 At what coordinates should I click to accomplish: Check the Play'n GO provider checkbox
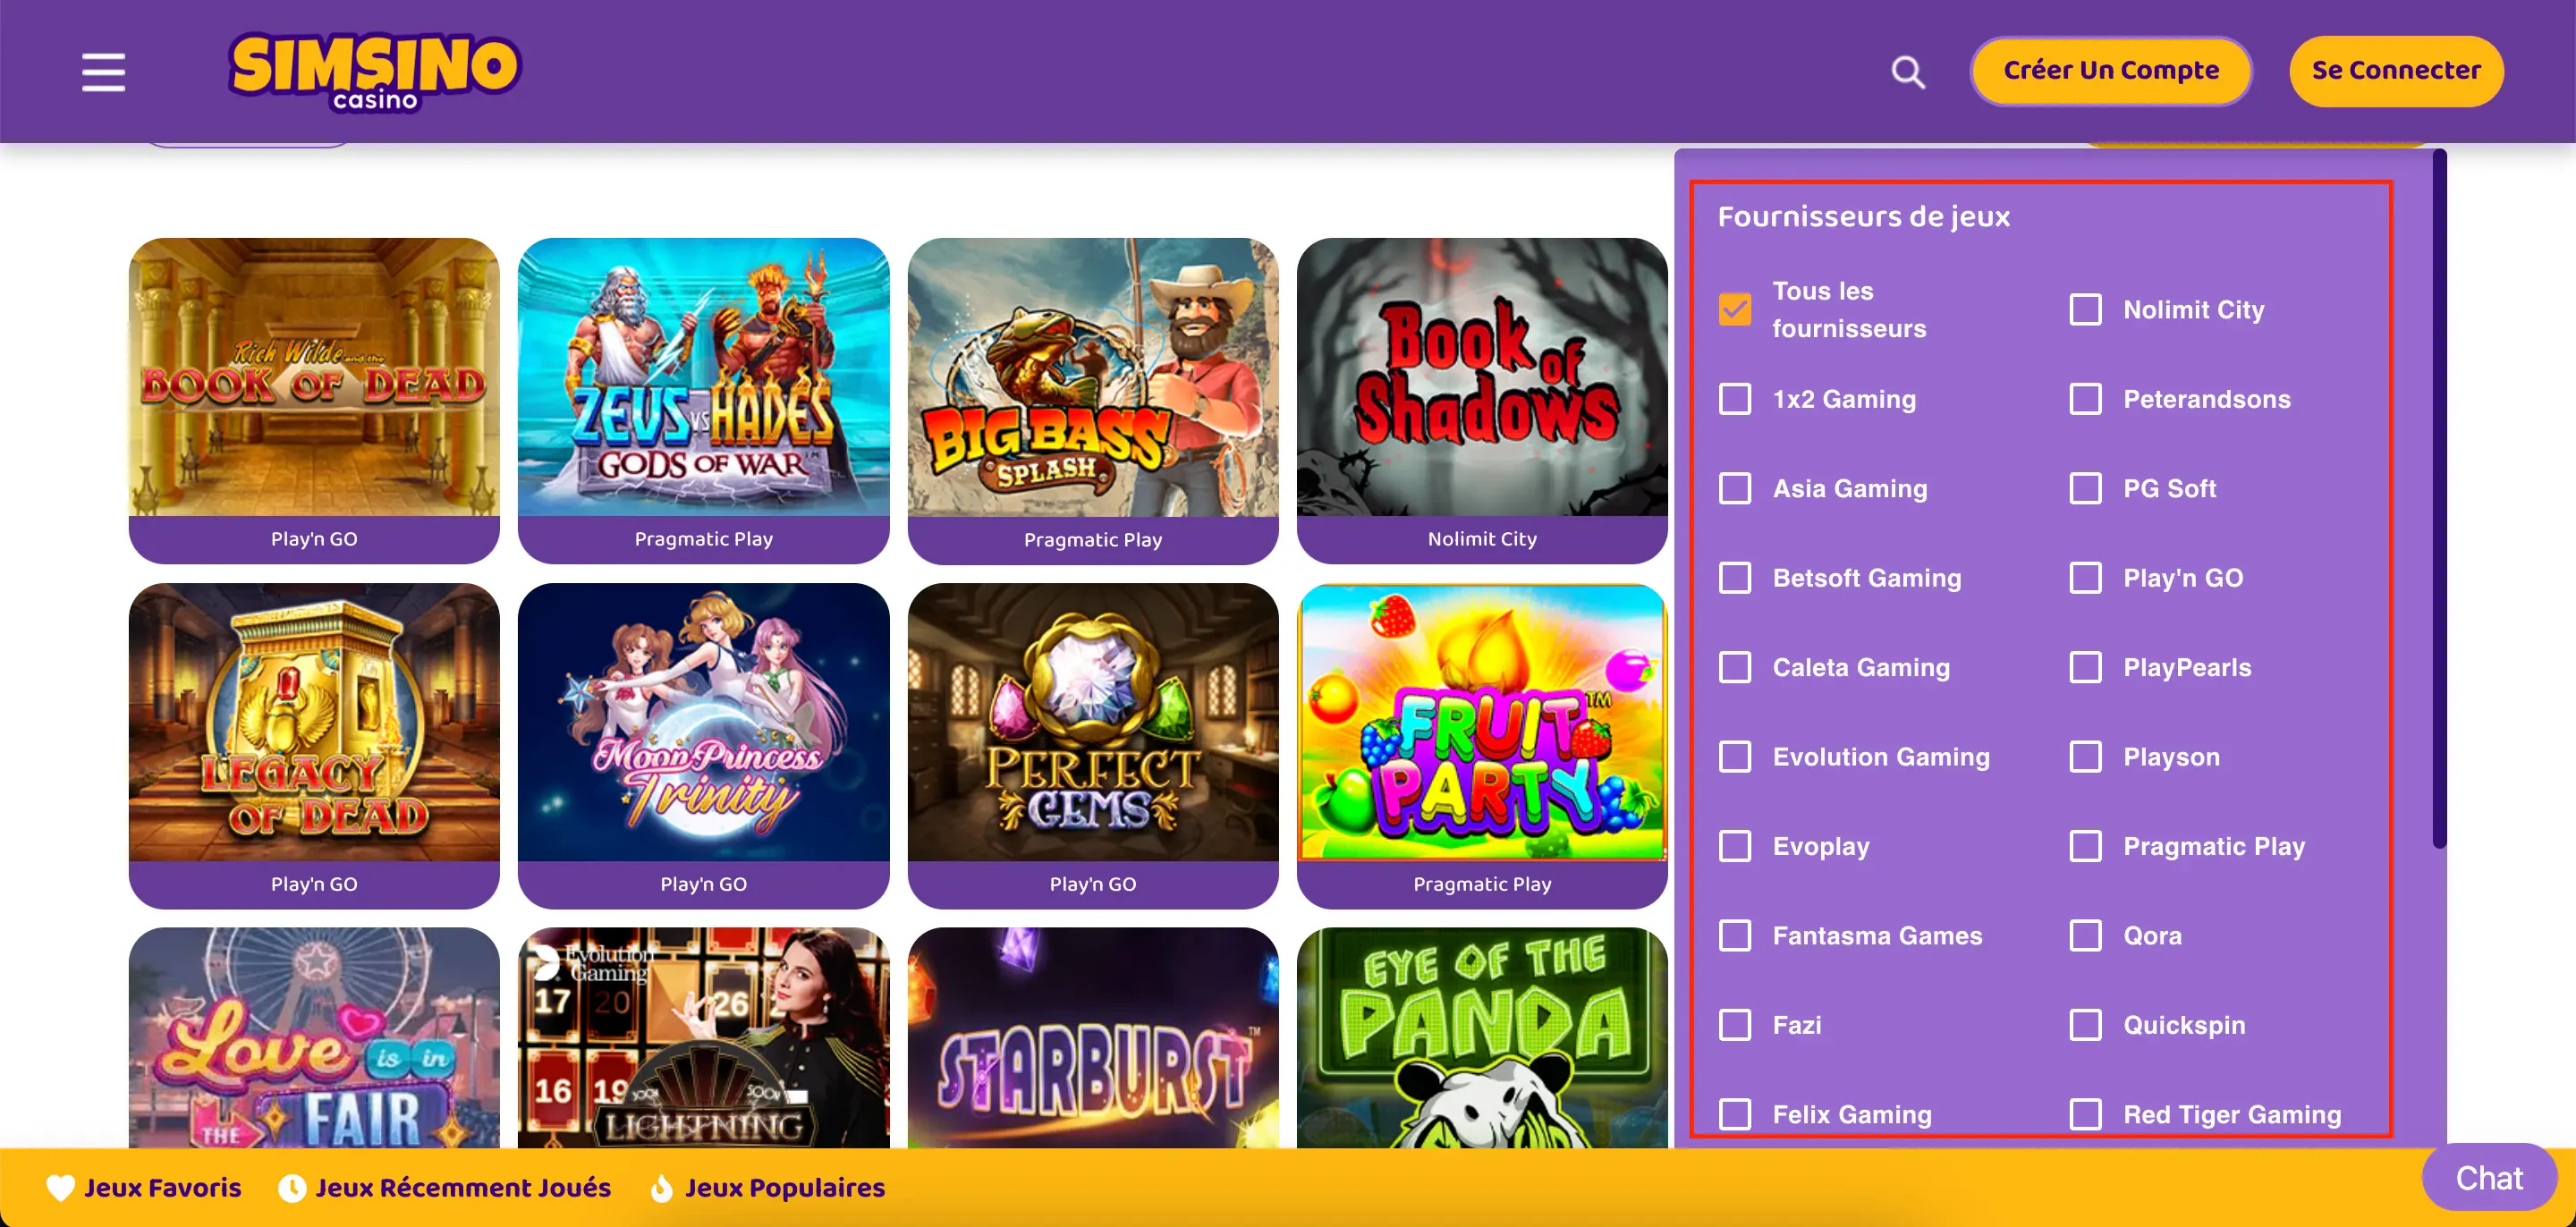point(2085,577)
